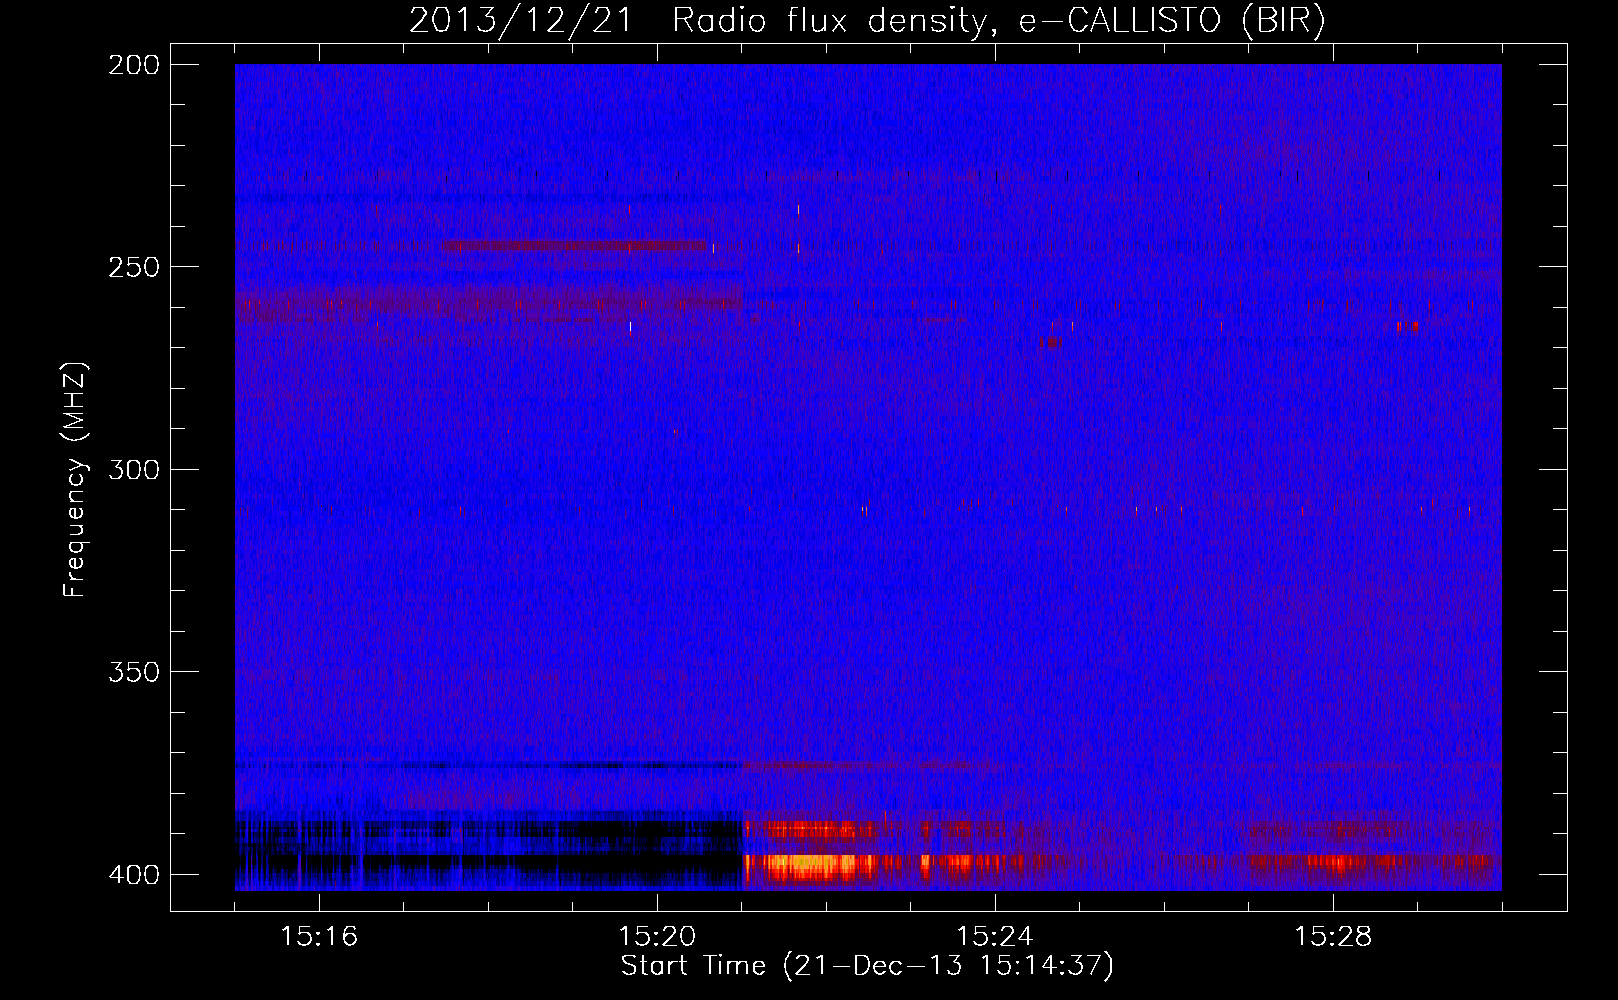Click the '400' frequency tick label

pyautogui.click(x=133, y=874)
